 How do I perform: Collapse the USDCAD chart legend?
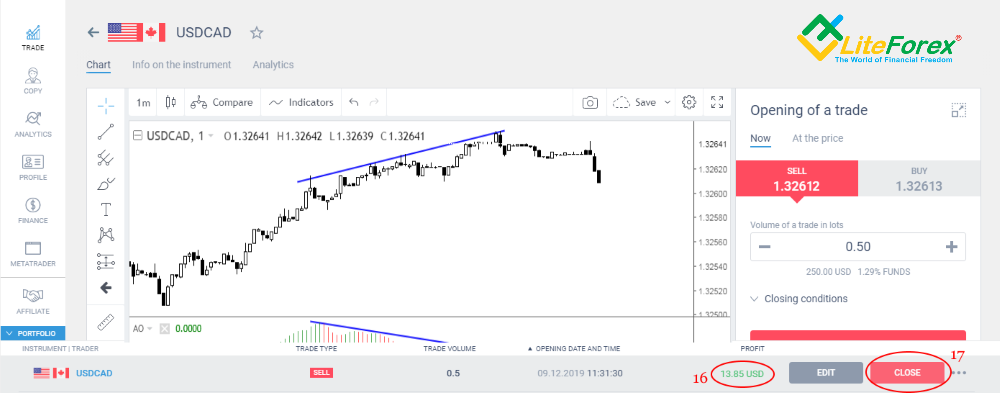[137, 135]
